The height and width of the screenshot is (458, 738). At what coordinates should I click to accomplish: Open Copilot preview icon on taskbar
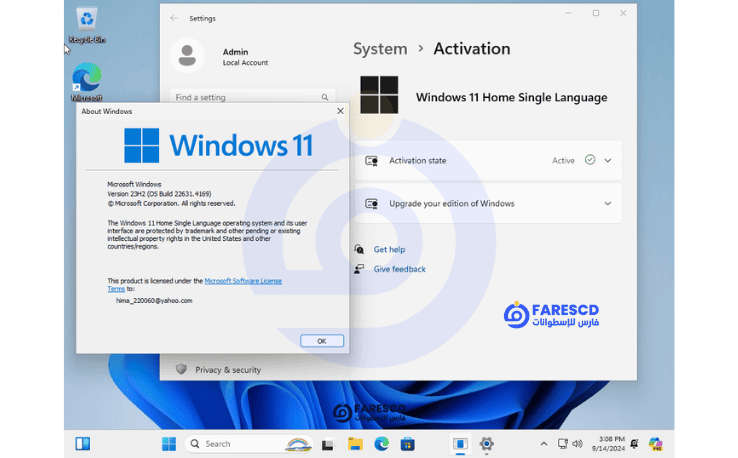click(656, 444)
